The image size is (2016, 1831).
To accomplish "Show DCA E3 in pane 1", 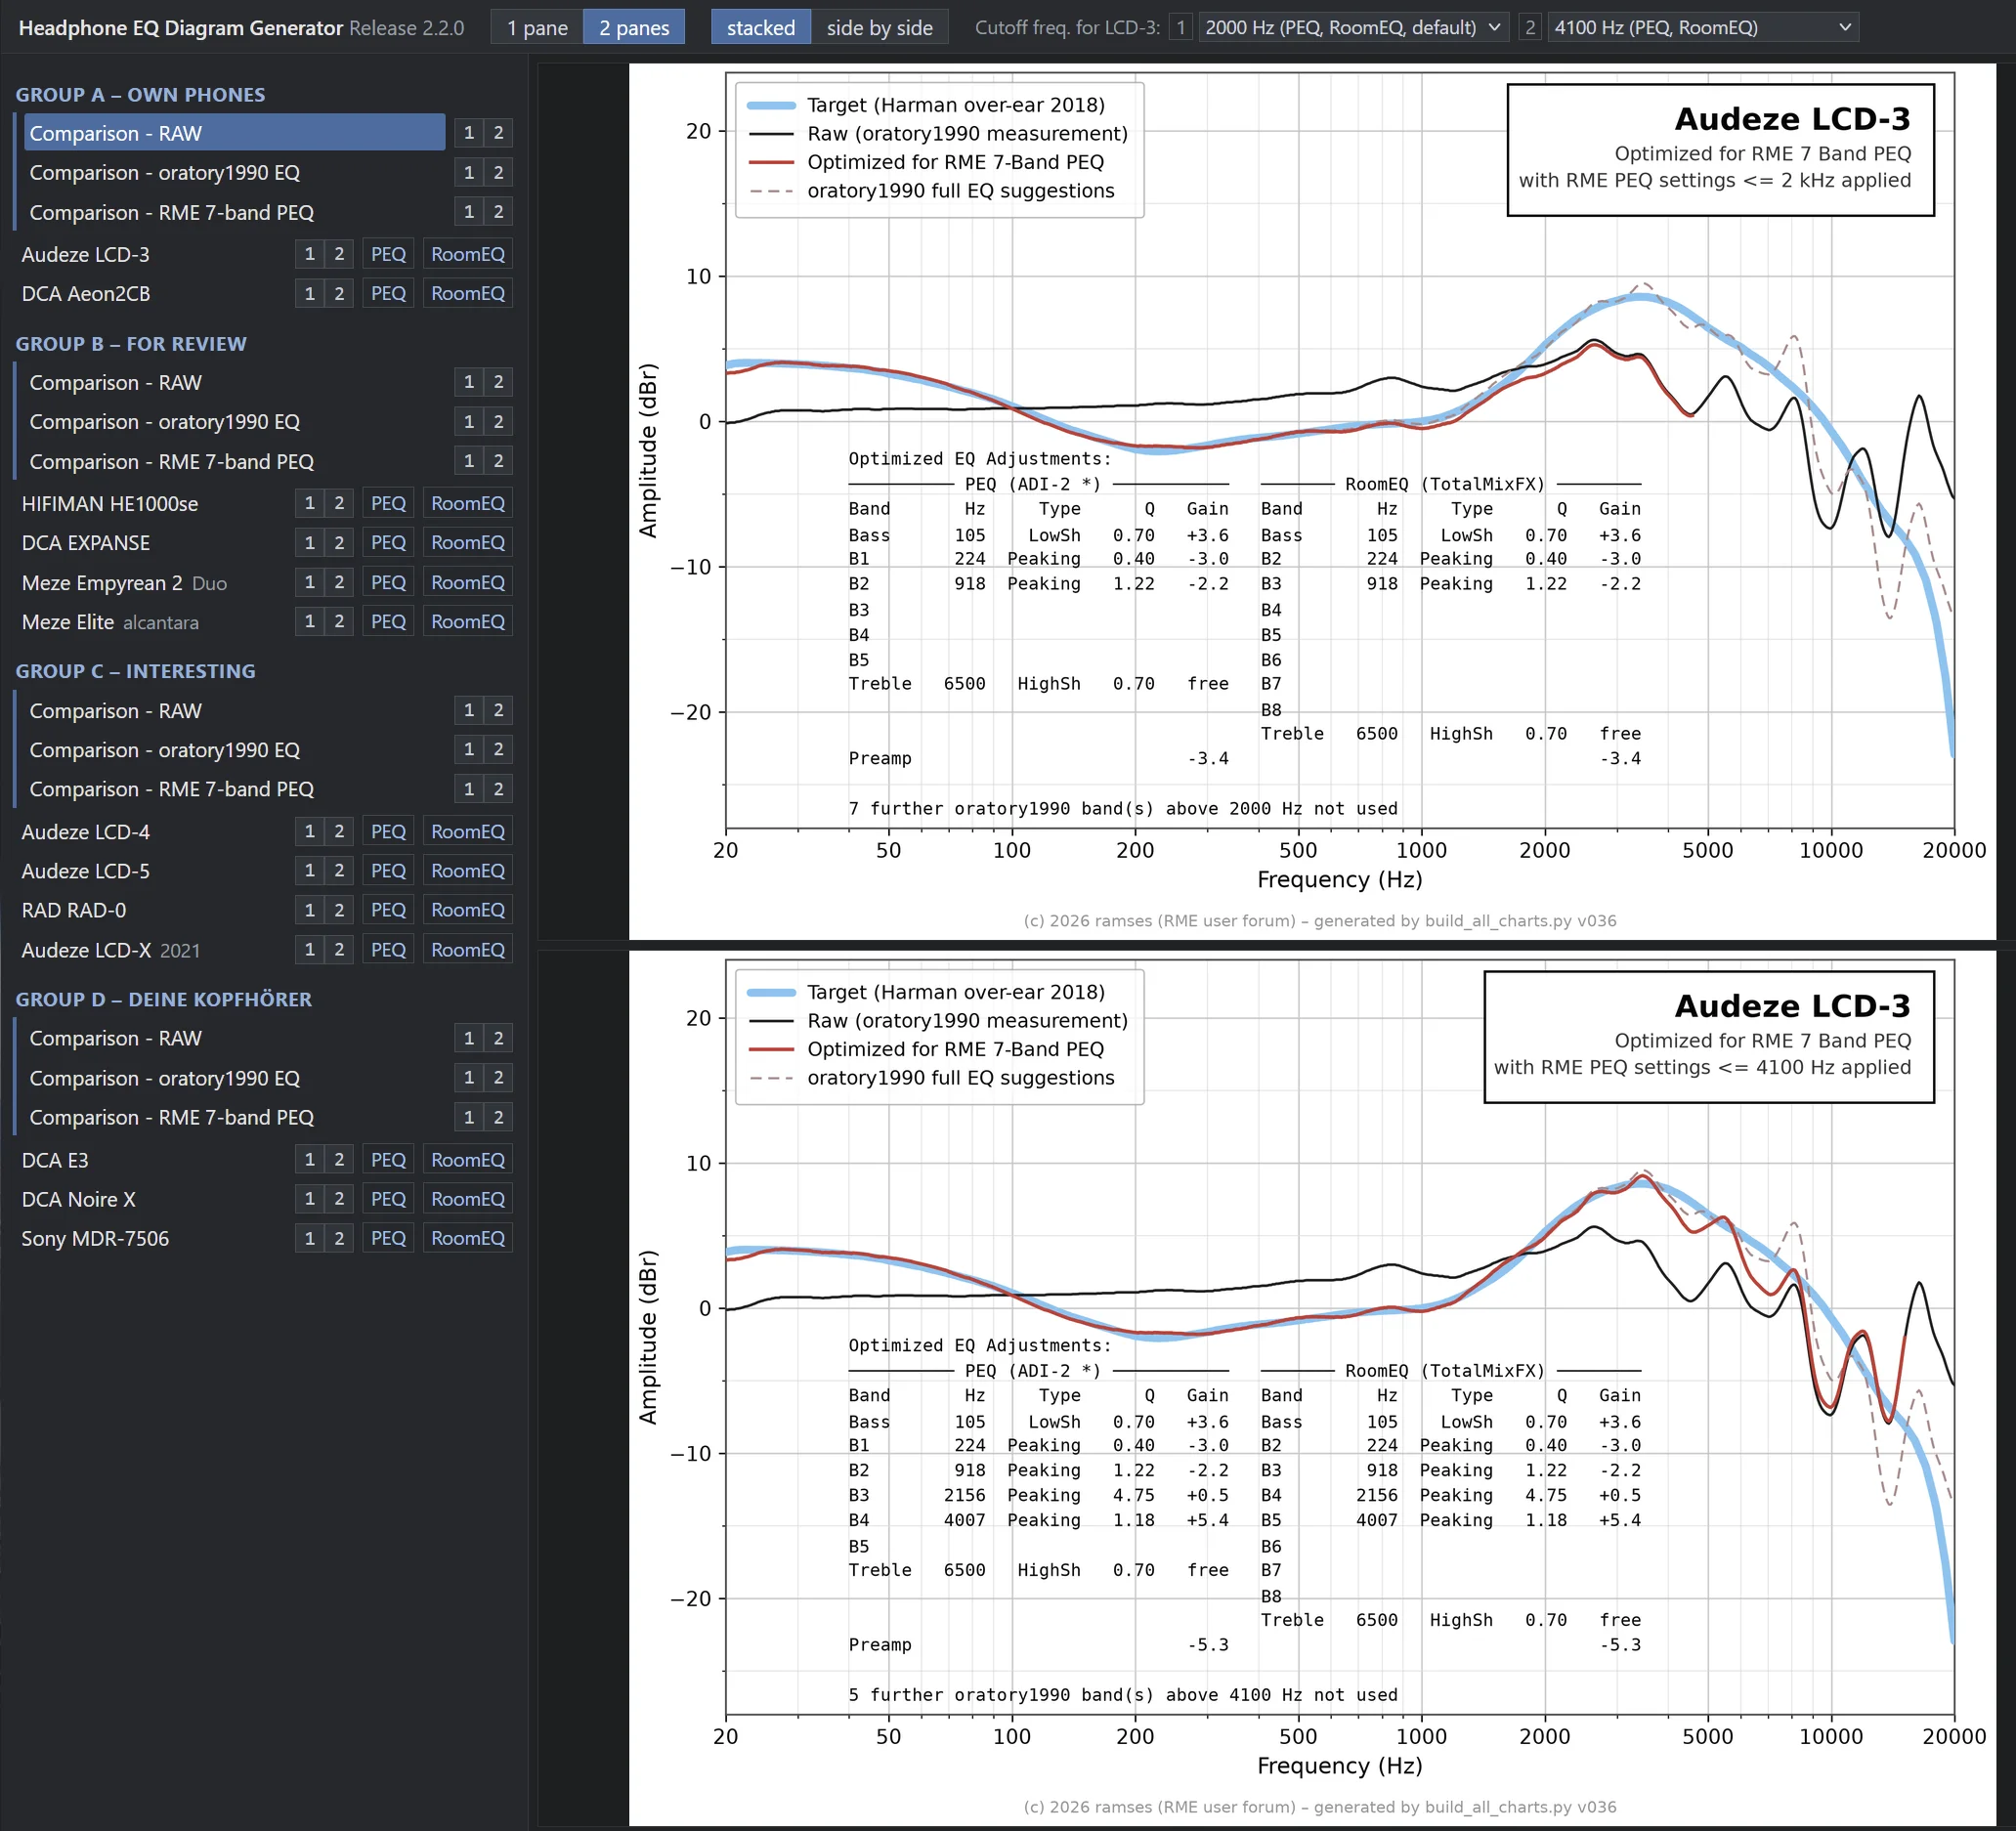I will tap(310, 1160).
